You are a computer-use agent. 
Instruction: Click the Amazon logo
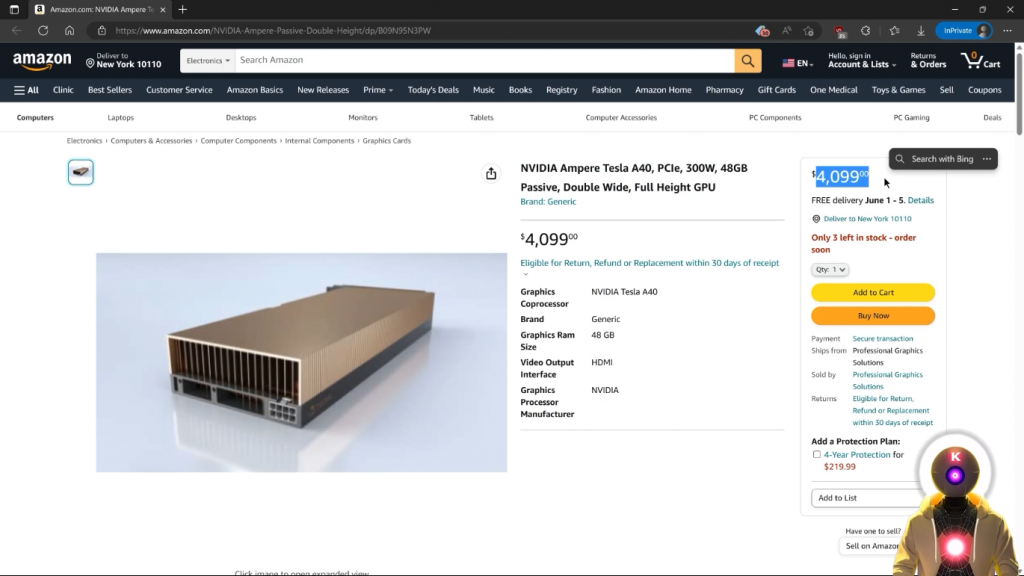point(42,61)
